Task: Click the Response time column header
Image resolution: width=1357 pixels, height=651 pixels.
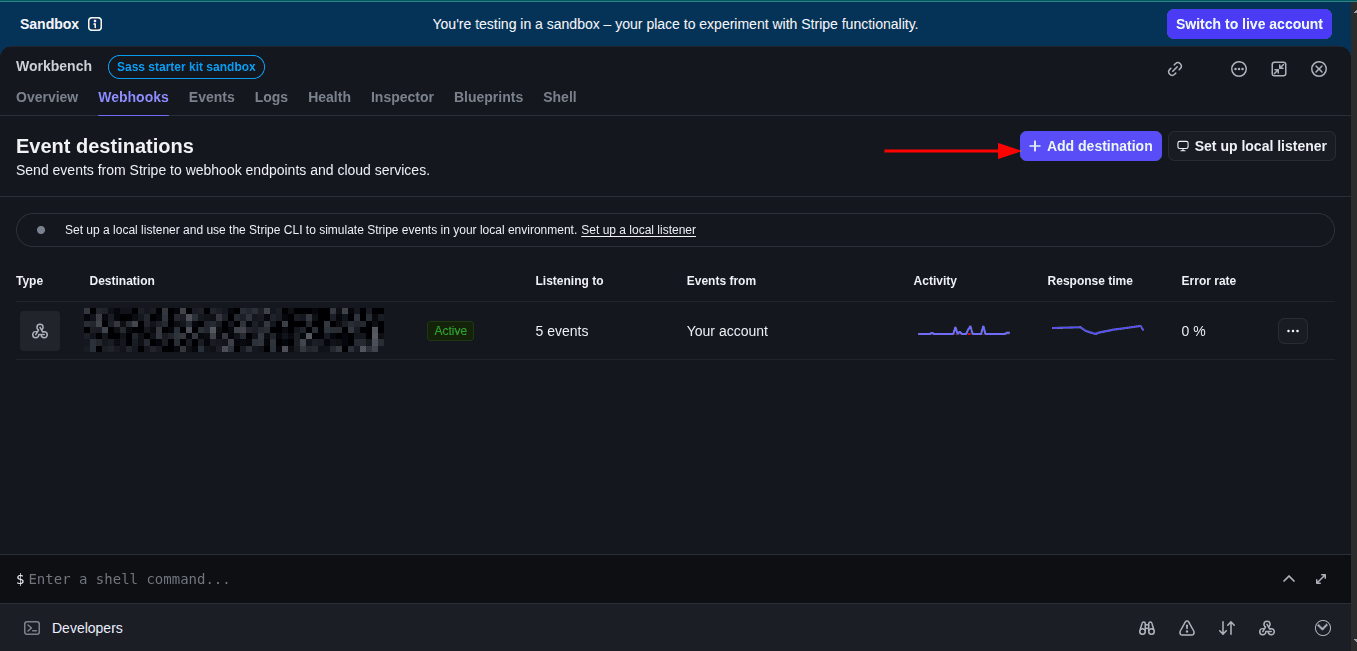Action: click(x=1090, y=281)
